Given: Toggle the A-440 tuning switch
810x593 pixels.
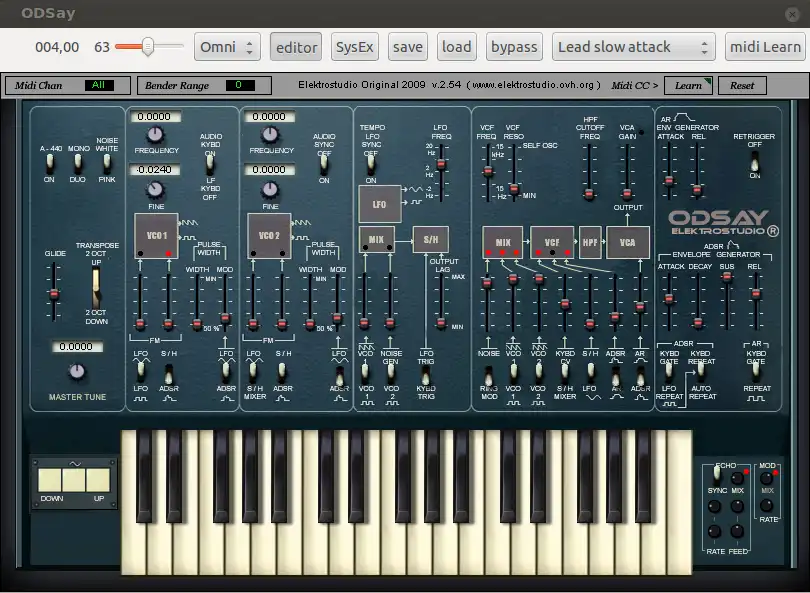Looking at the screenshot, I should (x=50, y=163).
